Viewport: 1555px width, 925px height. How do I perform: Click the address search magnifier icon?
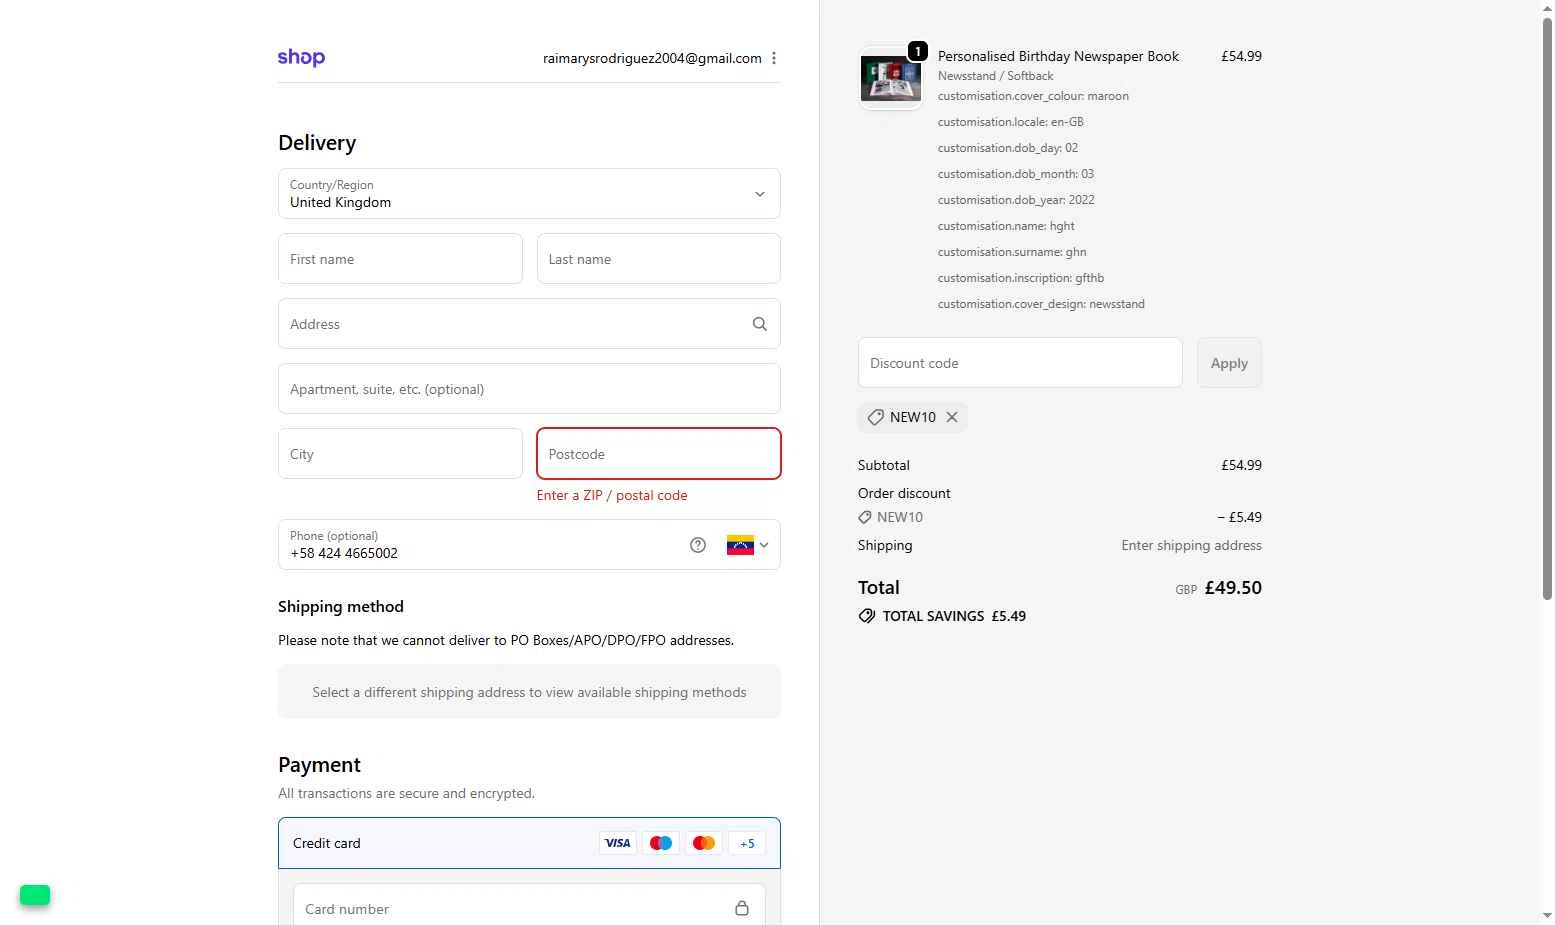[x=760, y=324]
